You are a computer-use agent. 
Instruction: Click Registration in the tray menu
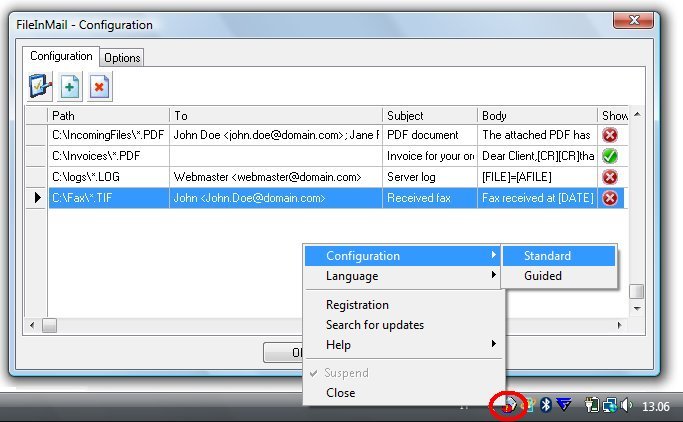coord(403,305)
